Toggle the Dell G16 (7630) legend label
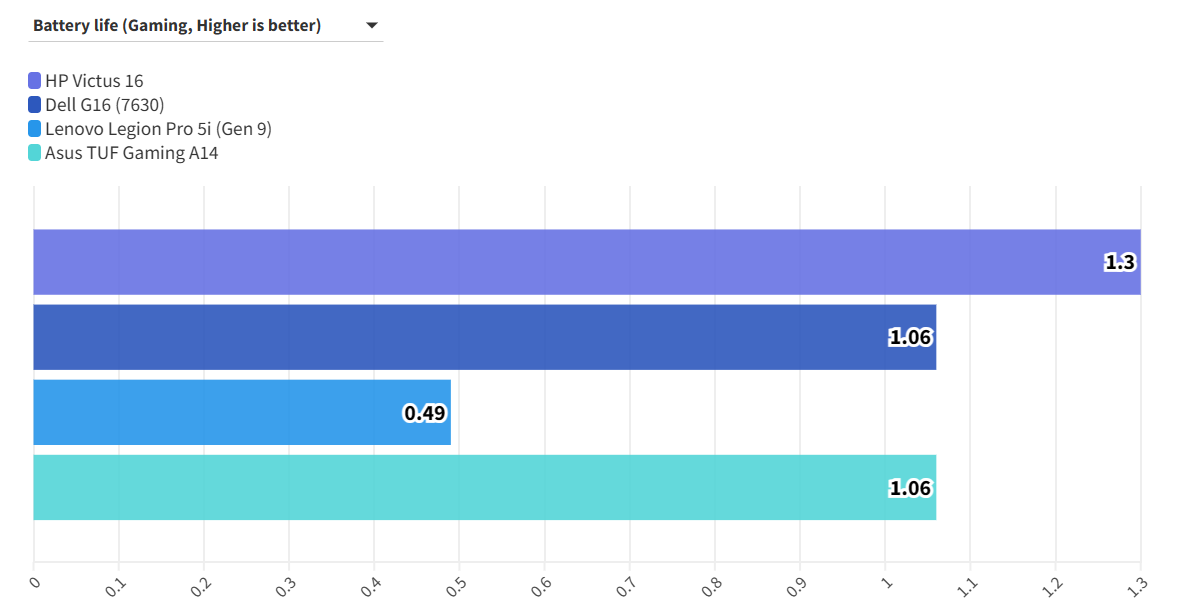The width and height of the screenshot is (1180, 614). tap(105, 105)
